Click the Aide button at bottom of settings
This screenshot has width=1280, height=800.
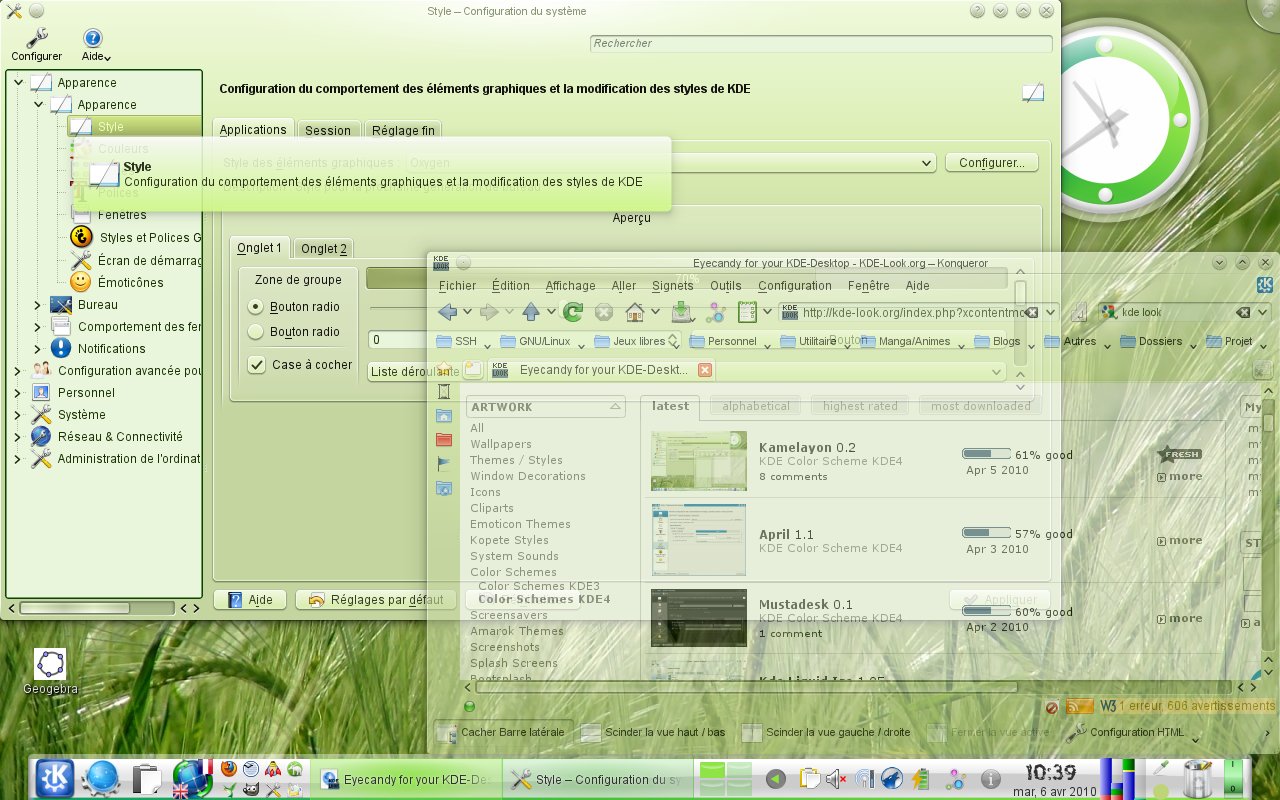coord(251,600)
